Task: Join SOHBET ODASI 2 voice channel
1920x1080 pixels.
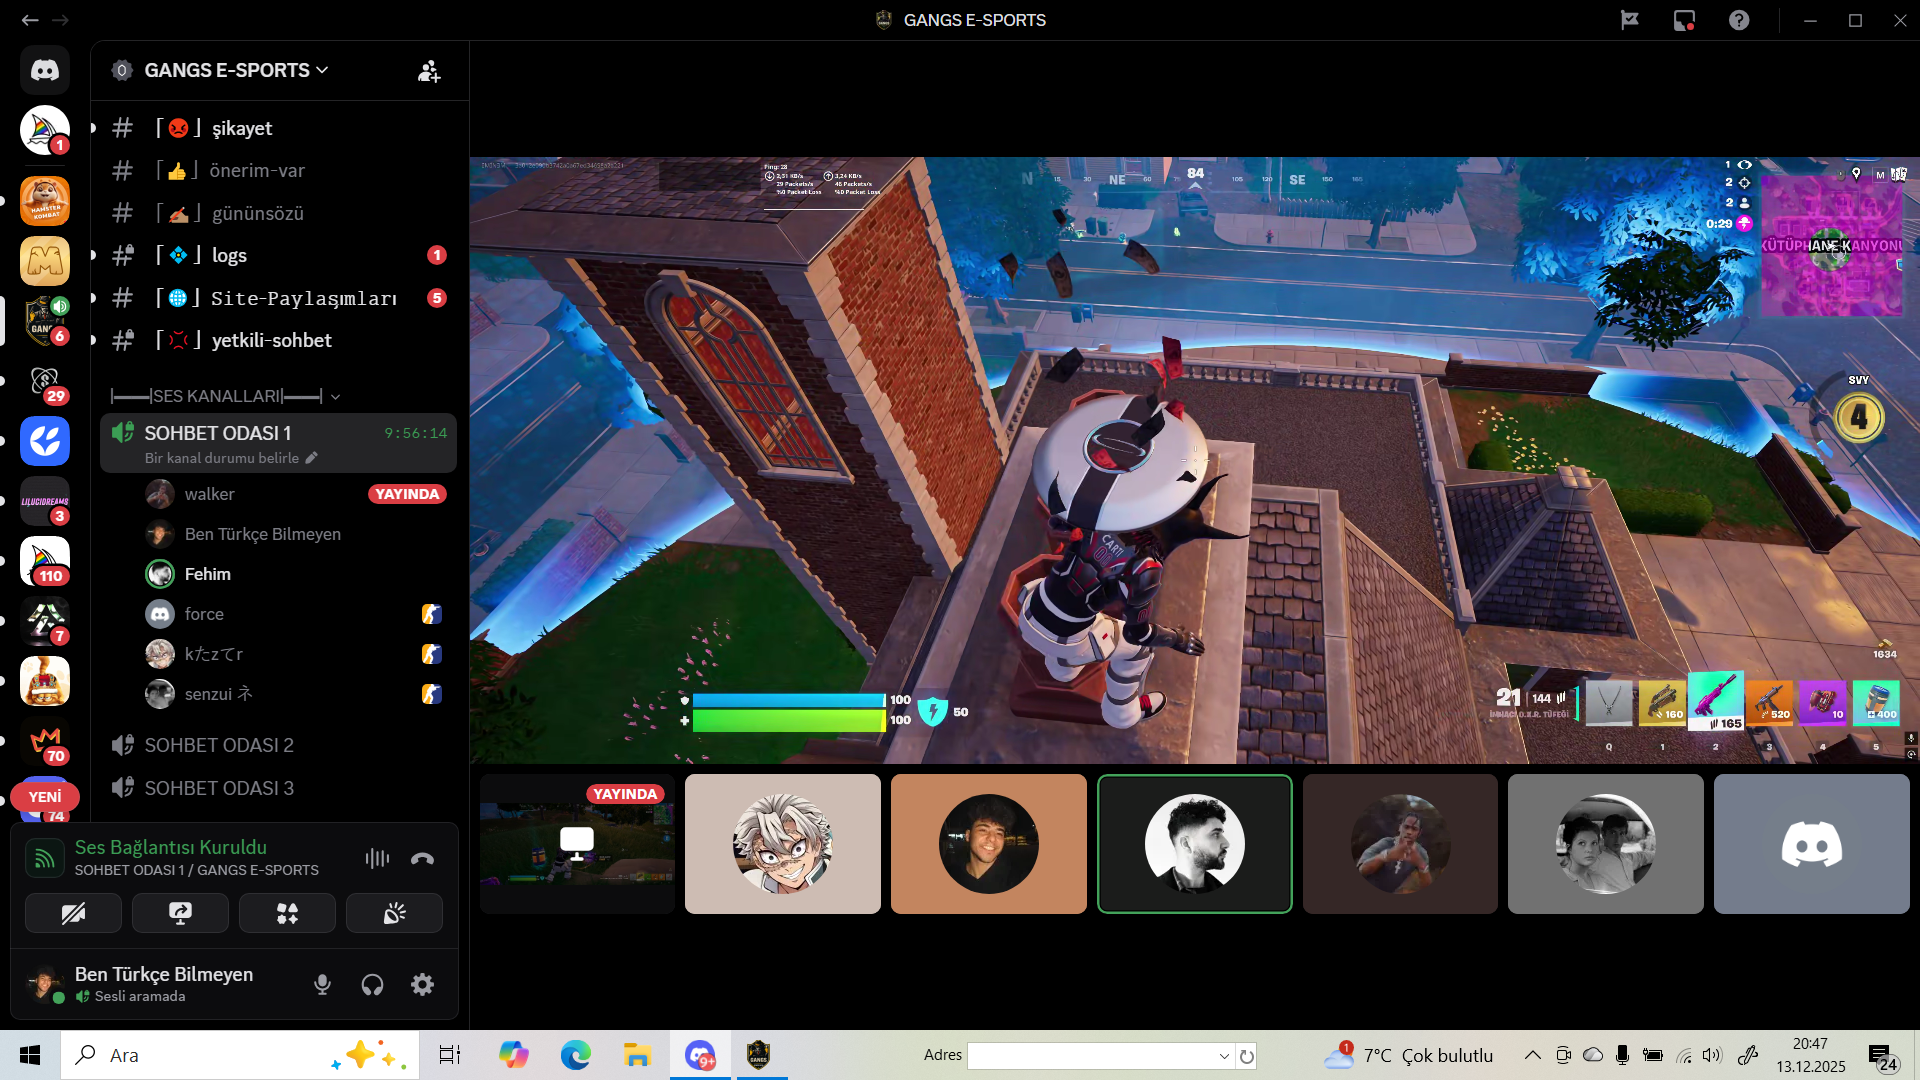Action: [278, 745]
